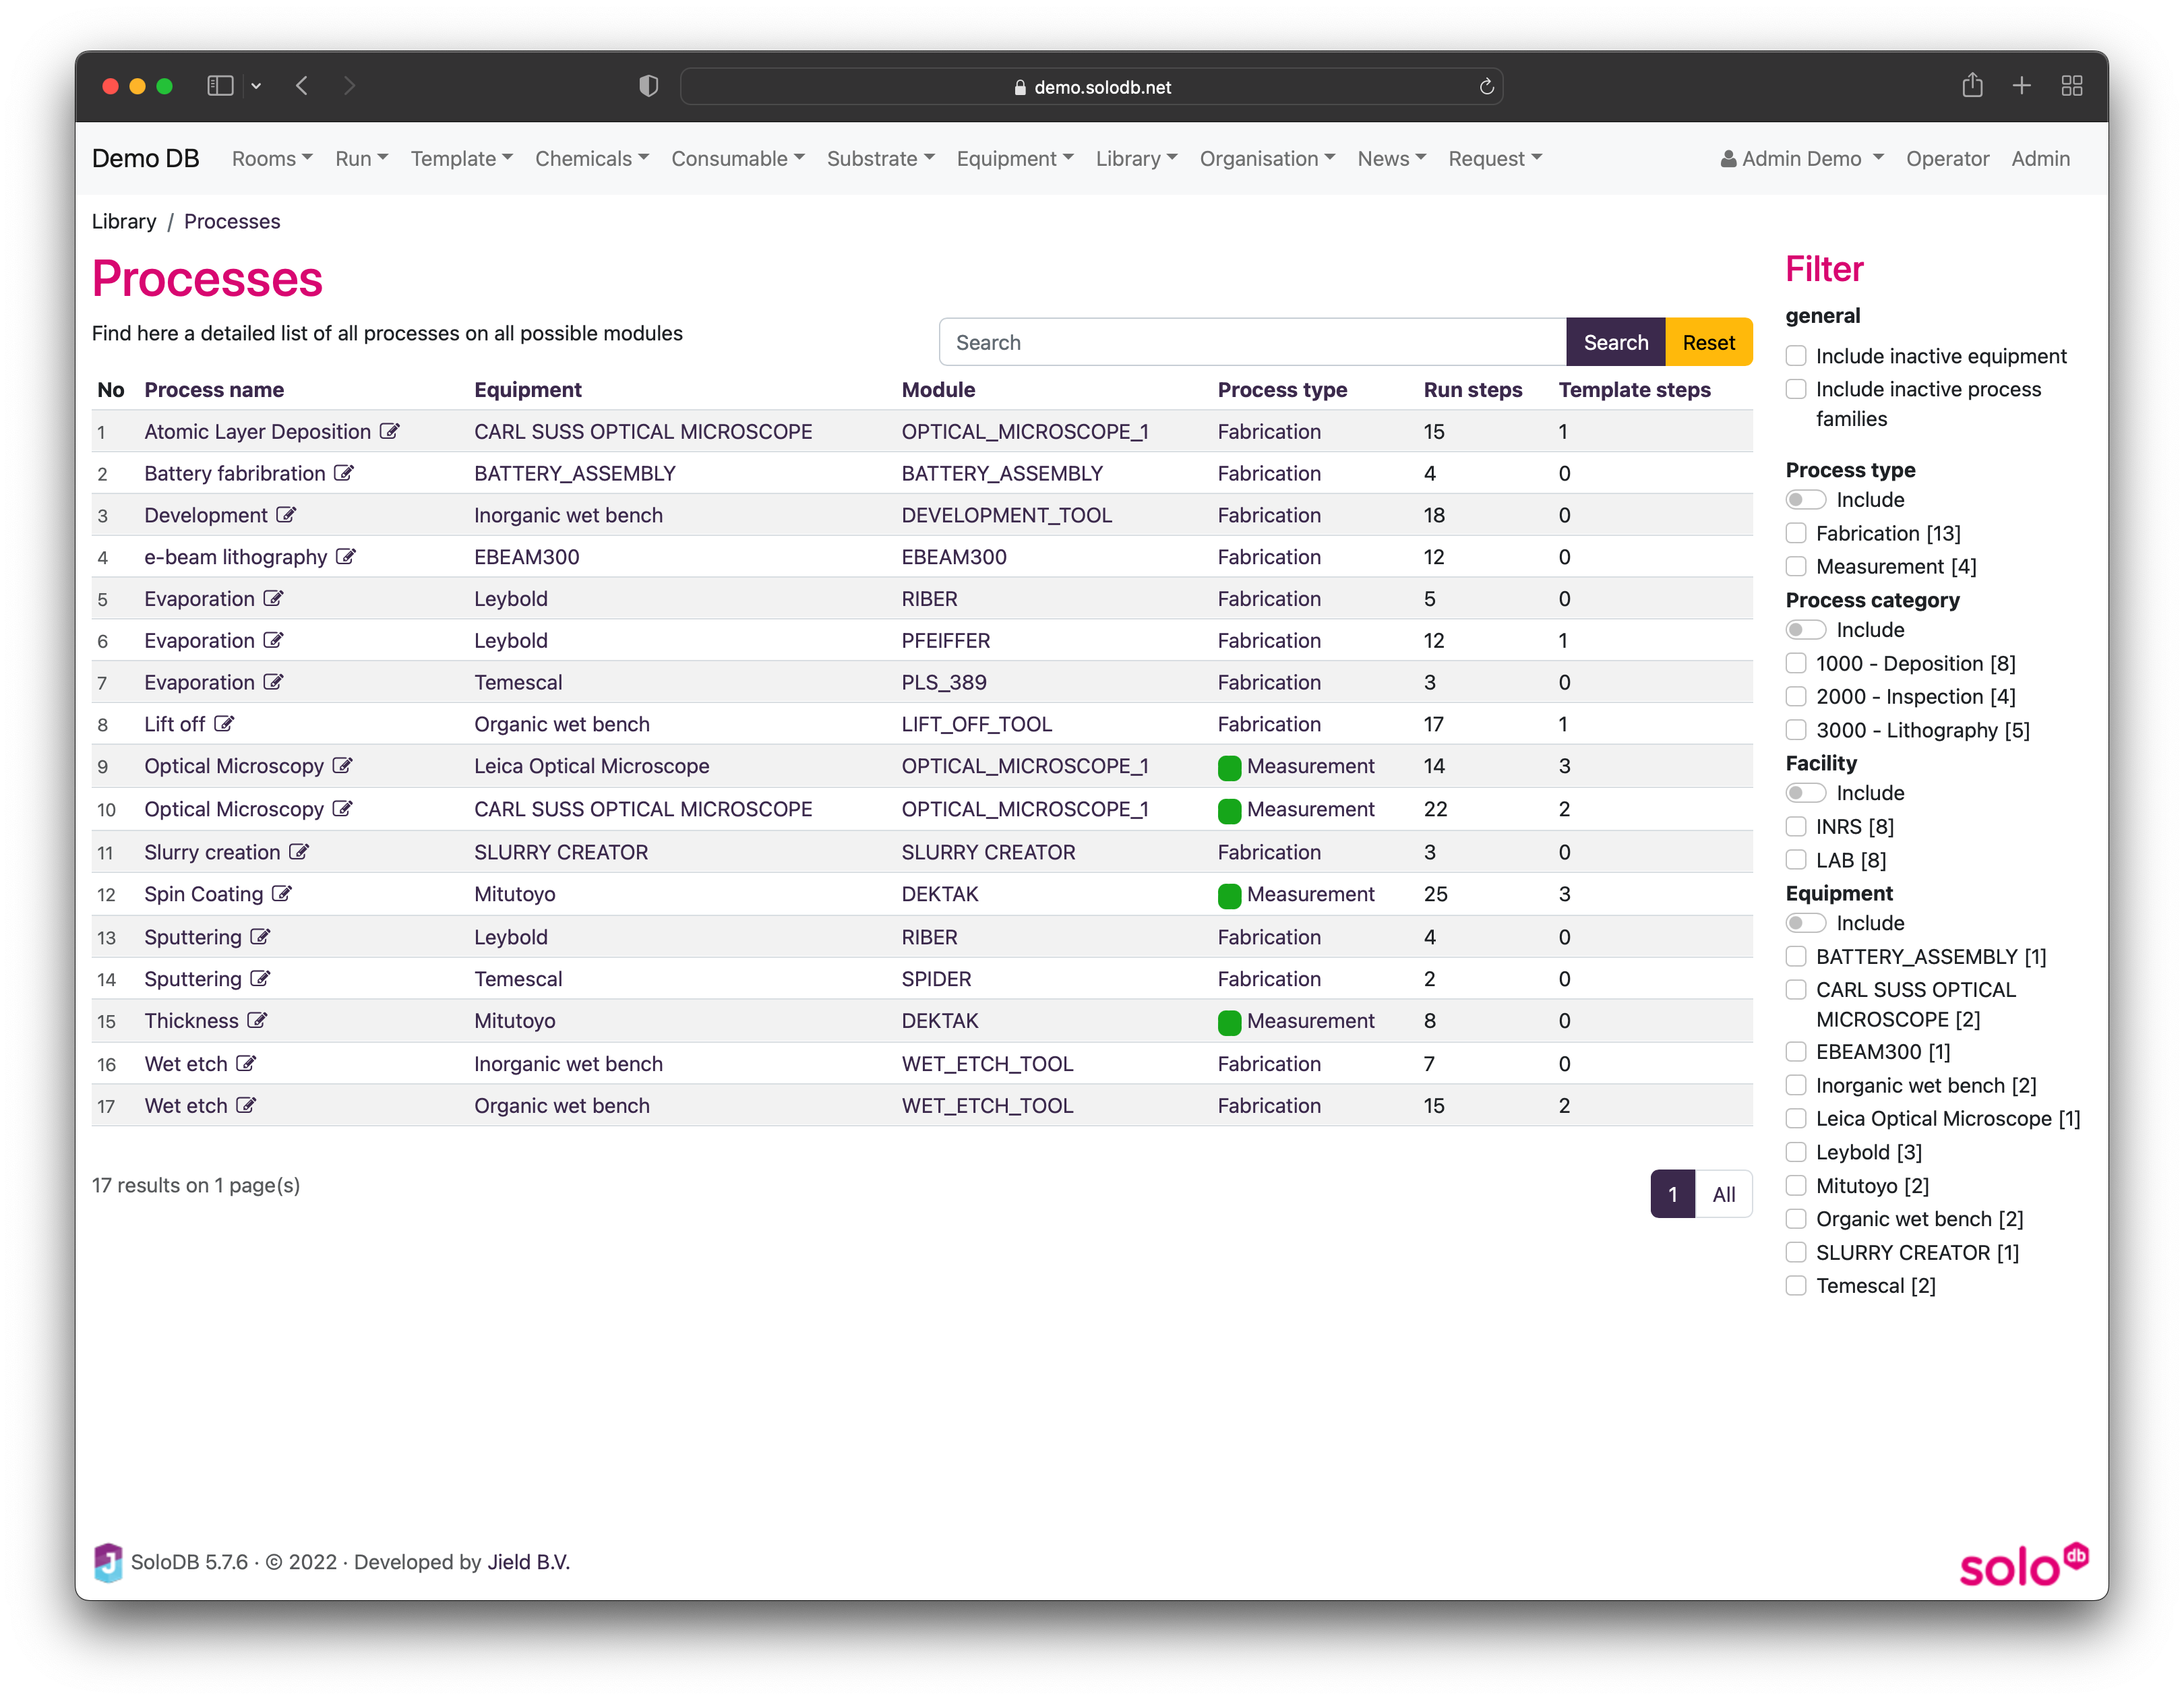Click the Search button
Viewport: 2184px width, 1700px height.
(x=1615, y=342)
